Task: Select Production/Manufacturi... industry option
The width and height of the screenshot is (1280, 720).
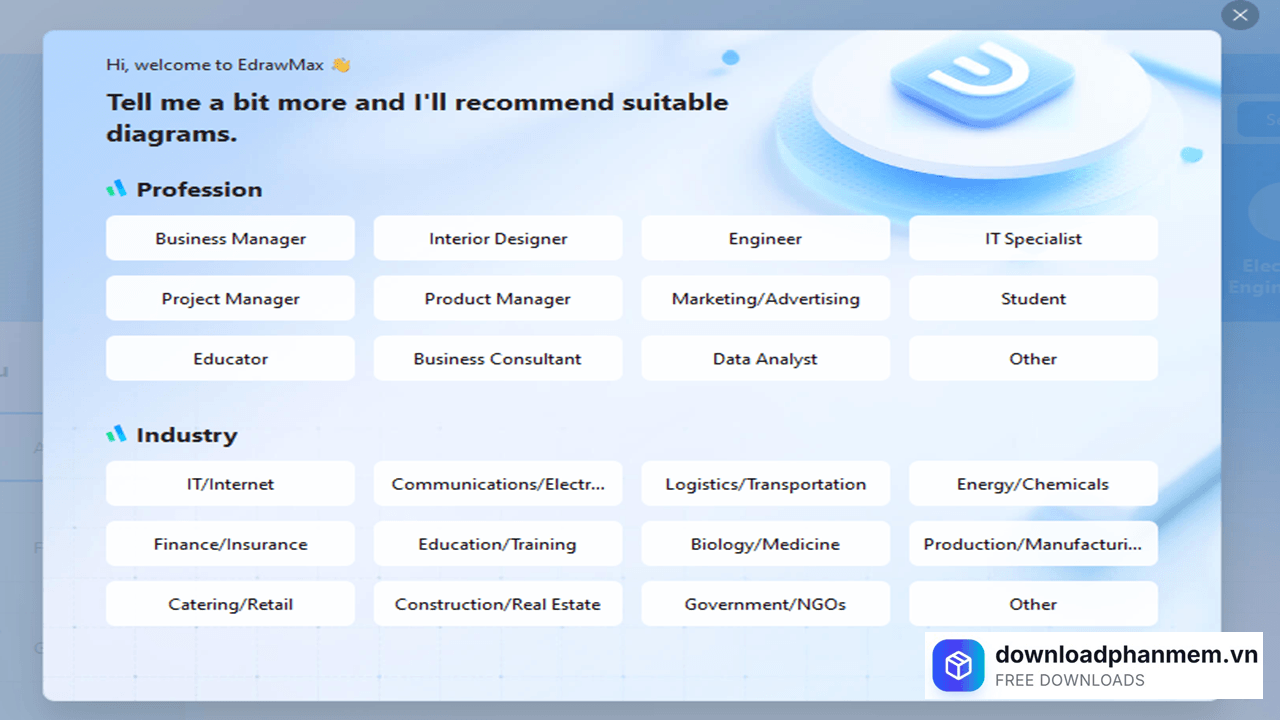Action: click(x=1033, y=544)
